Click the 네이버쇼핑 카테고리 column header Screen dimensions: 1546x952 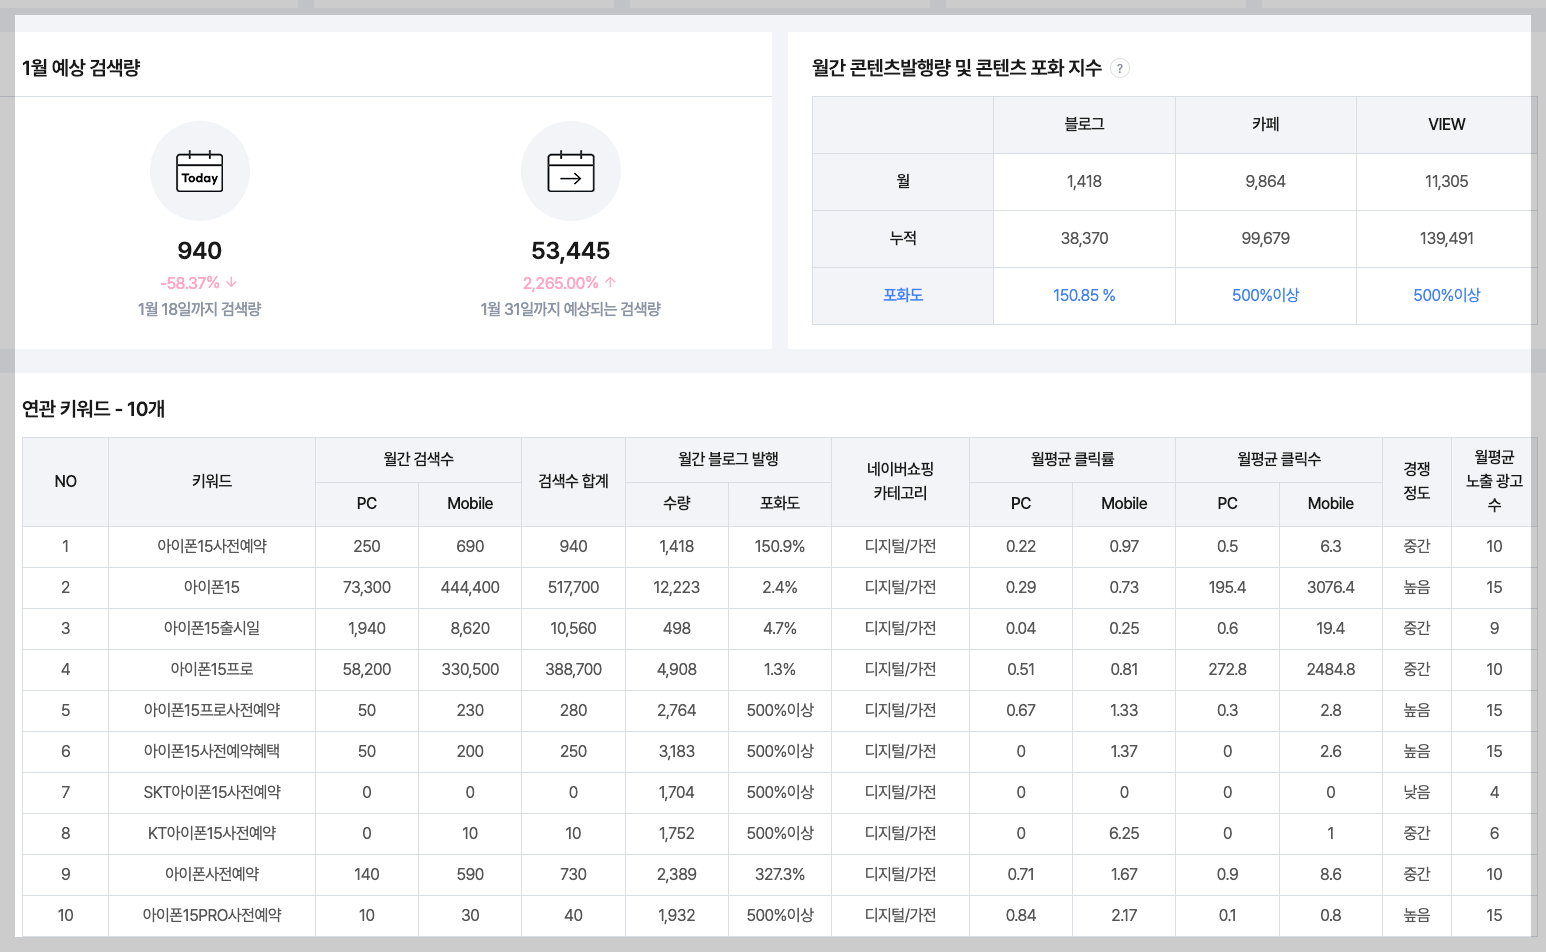900,481
